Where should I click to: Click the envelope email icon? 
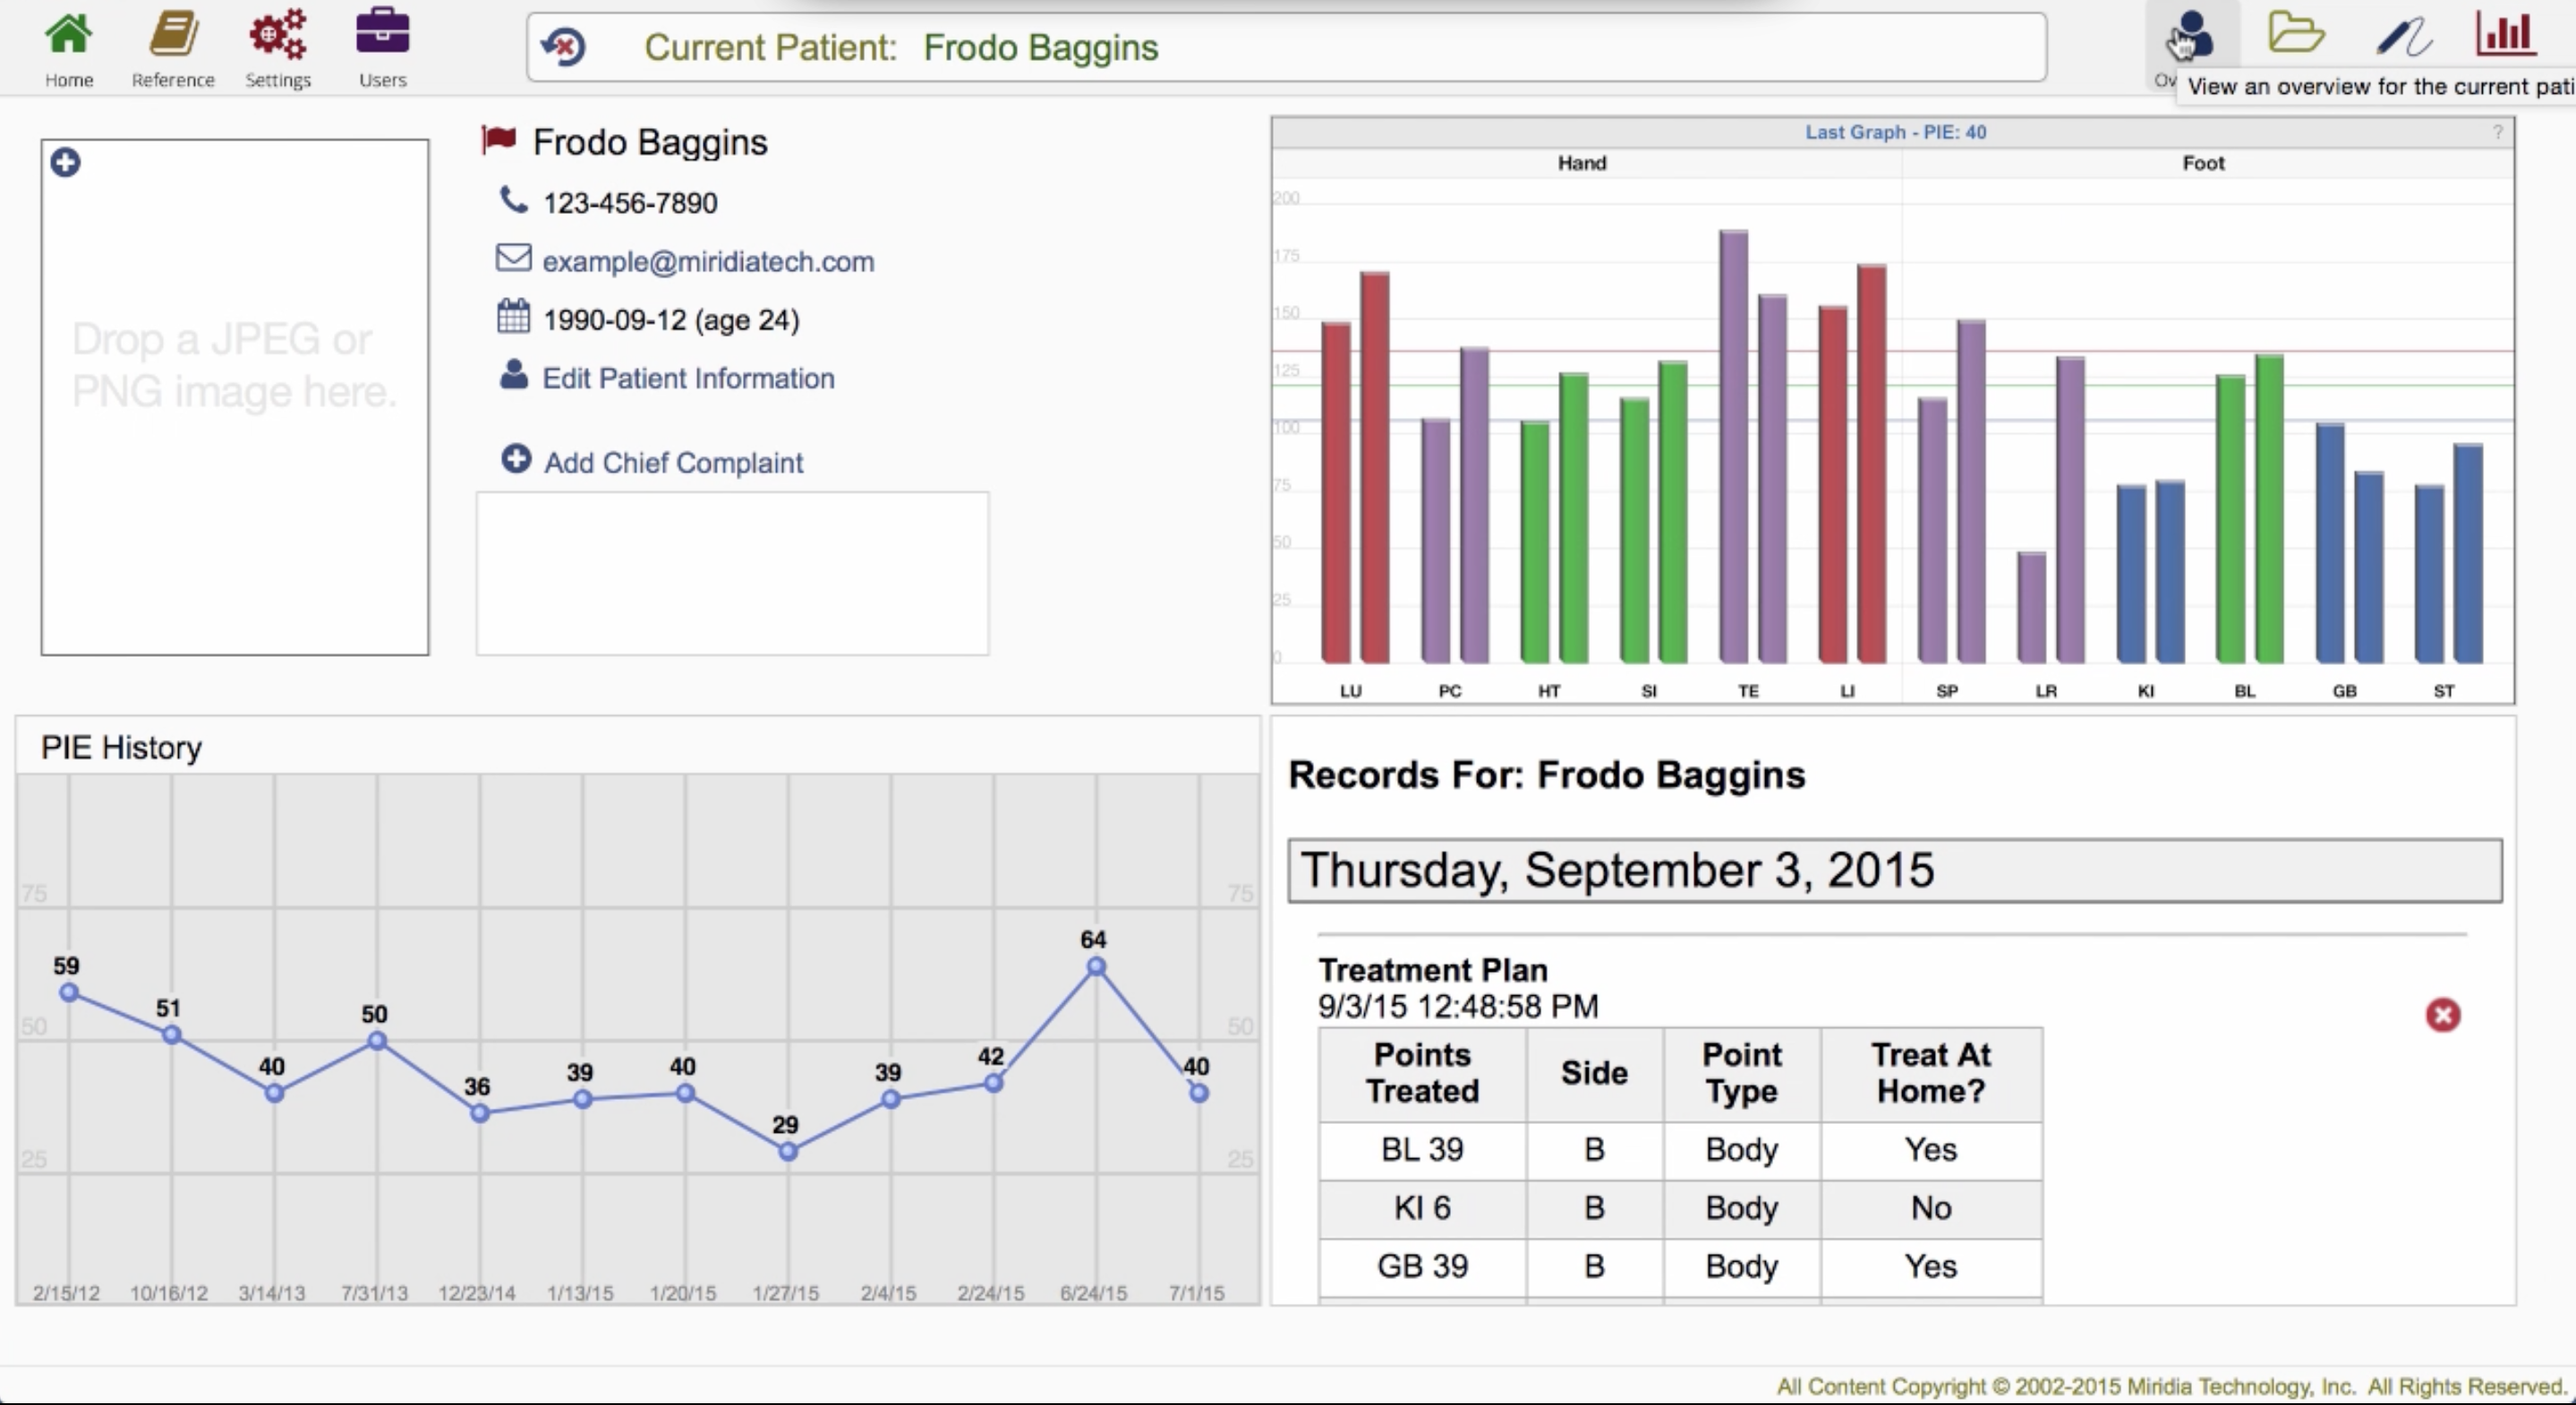[513, 258]
